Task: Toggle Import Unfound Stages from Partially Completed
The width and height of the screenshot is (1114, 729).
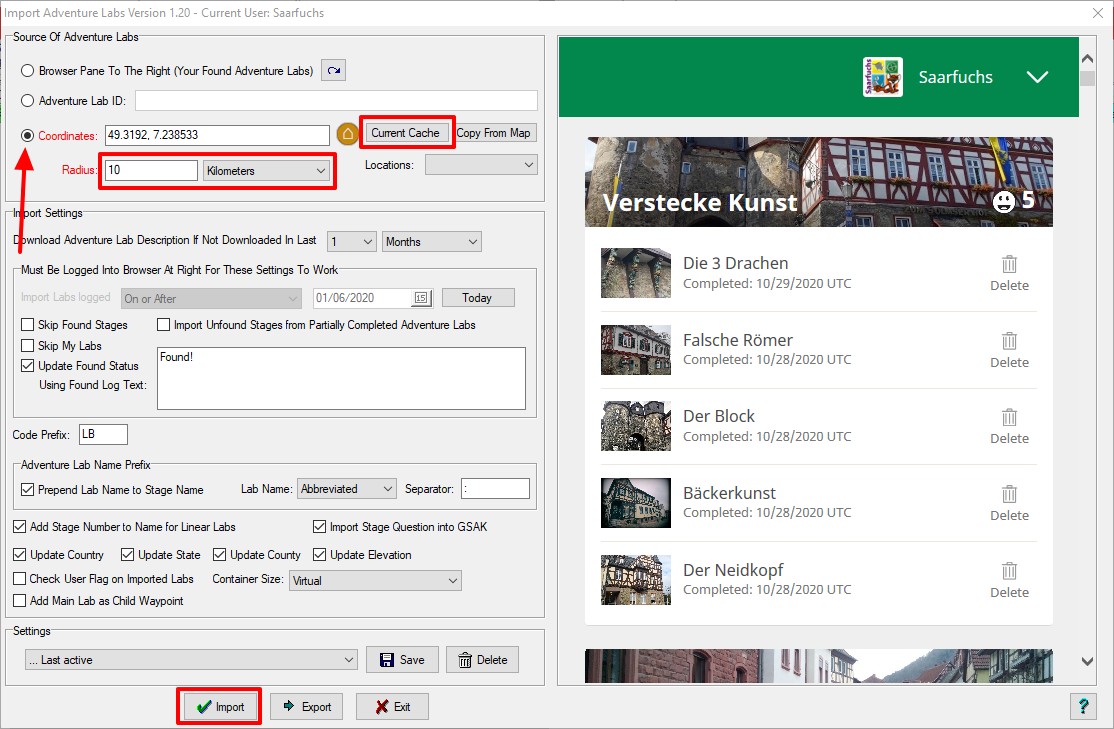Action: click(163, 325)
